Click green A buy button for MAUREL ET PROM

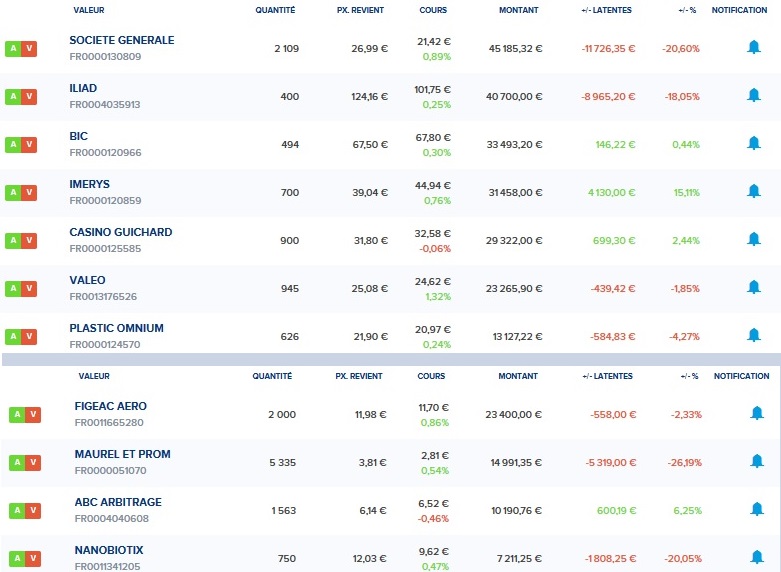click(17, 462)
